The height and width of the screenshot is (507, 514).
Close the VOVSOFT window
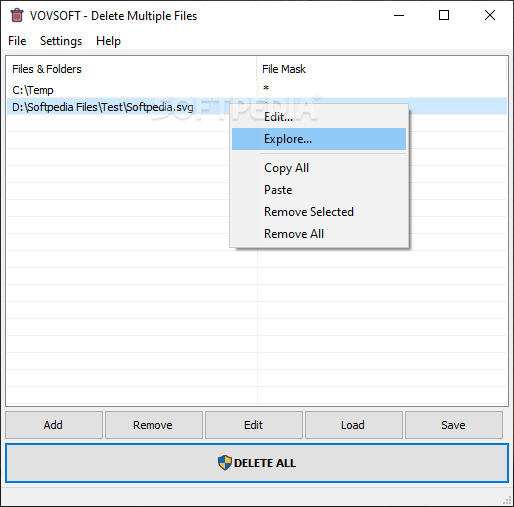pyautogui.click(x=490, y=15)
